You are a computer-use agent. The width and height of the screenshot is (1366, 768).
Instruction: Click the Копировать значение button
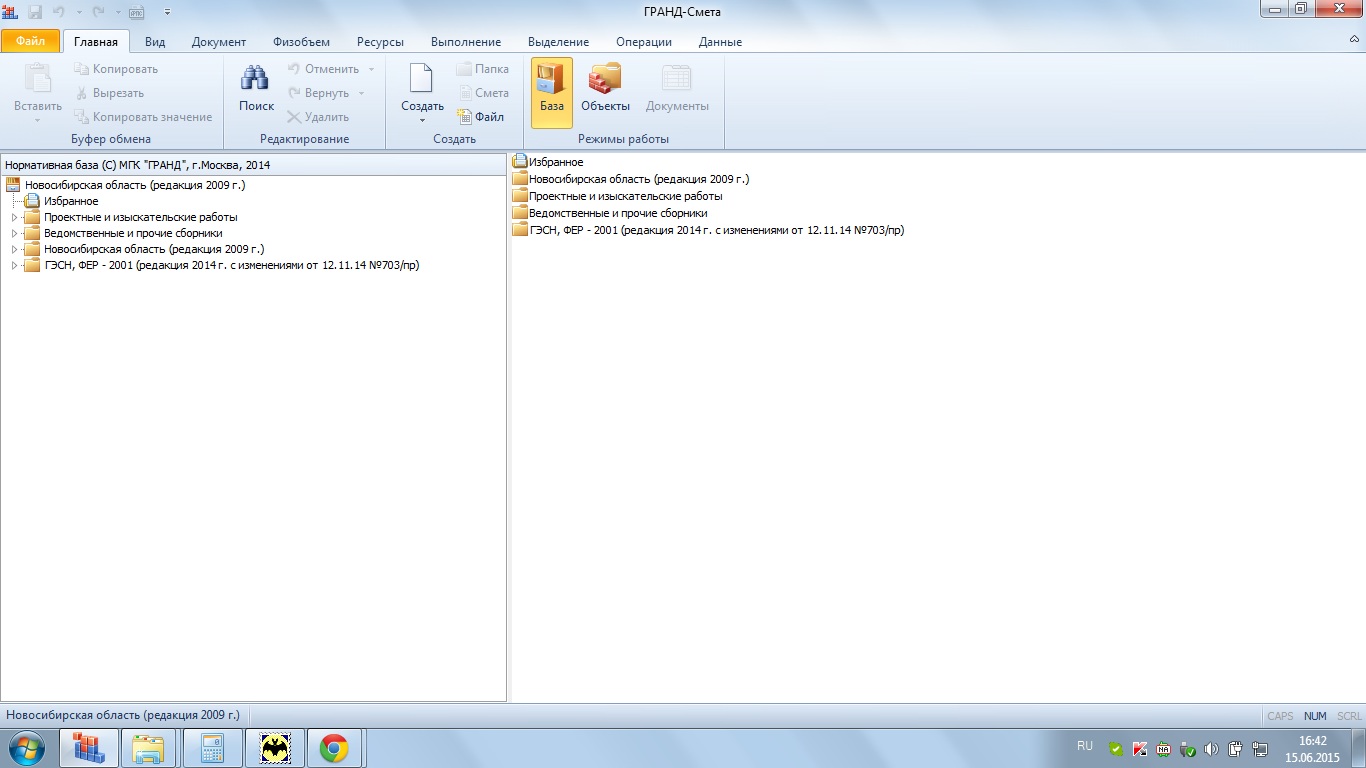tap(143, 117)
